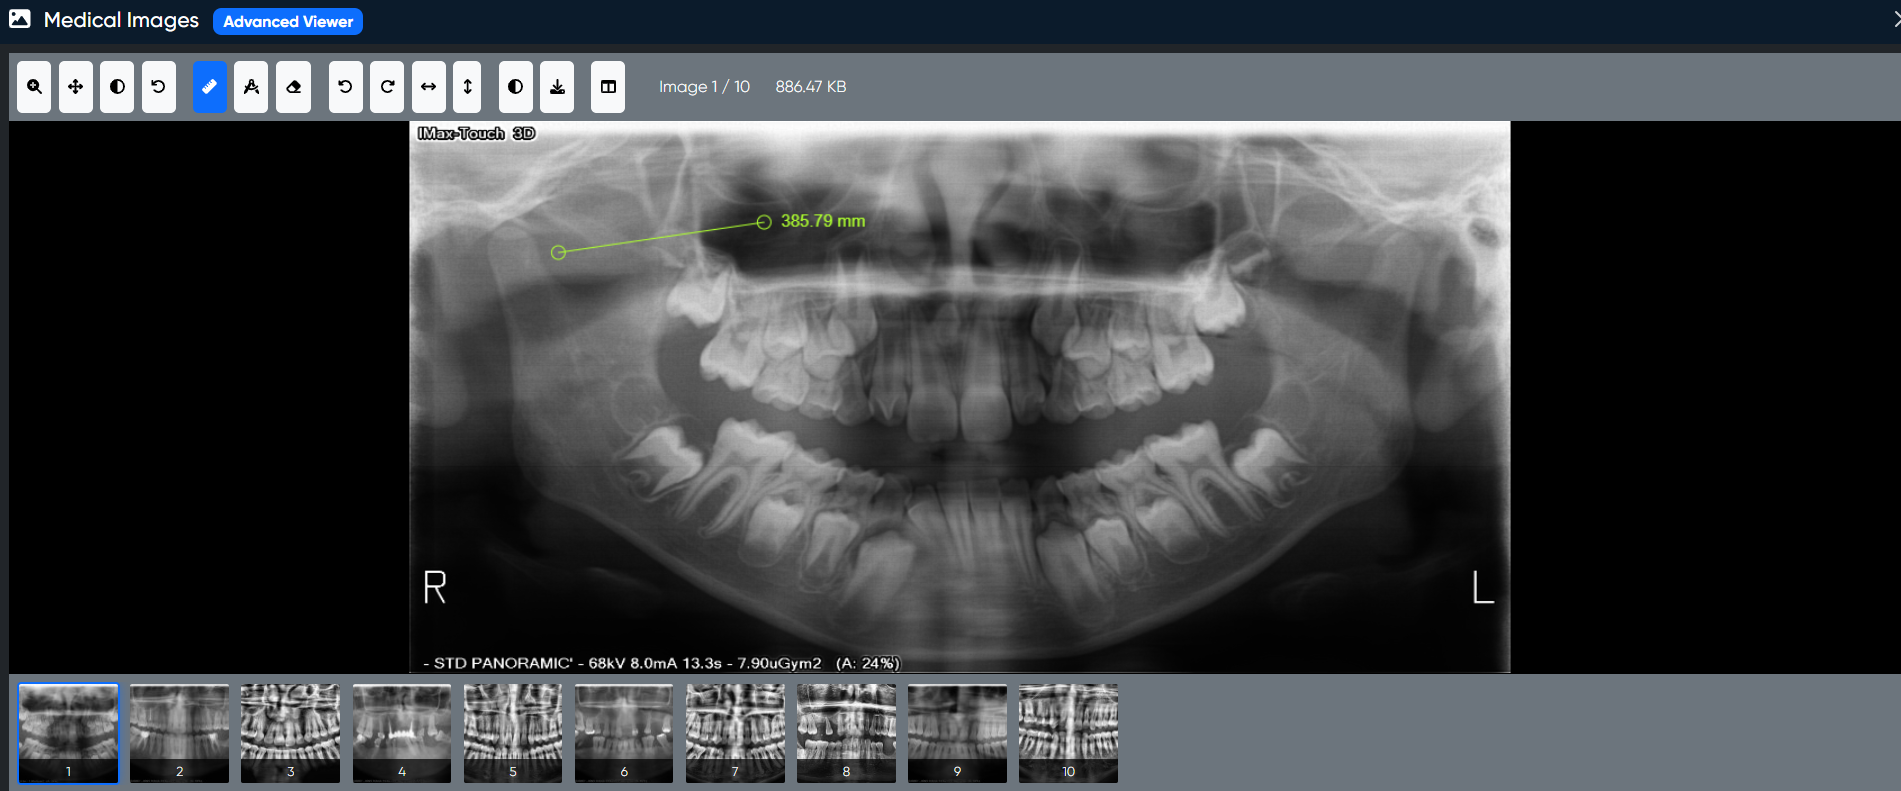Click the contrast icon beside the pan tool
The height and width of the screenshot is (791, 1901).
[117, 87]
